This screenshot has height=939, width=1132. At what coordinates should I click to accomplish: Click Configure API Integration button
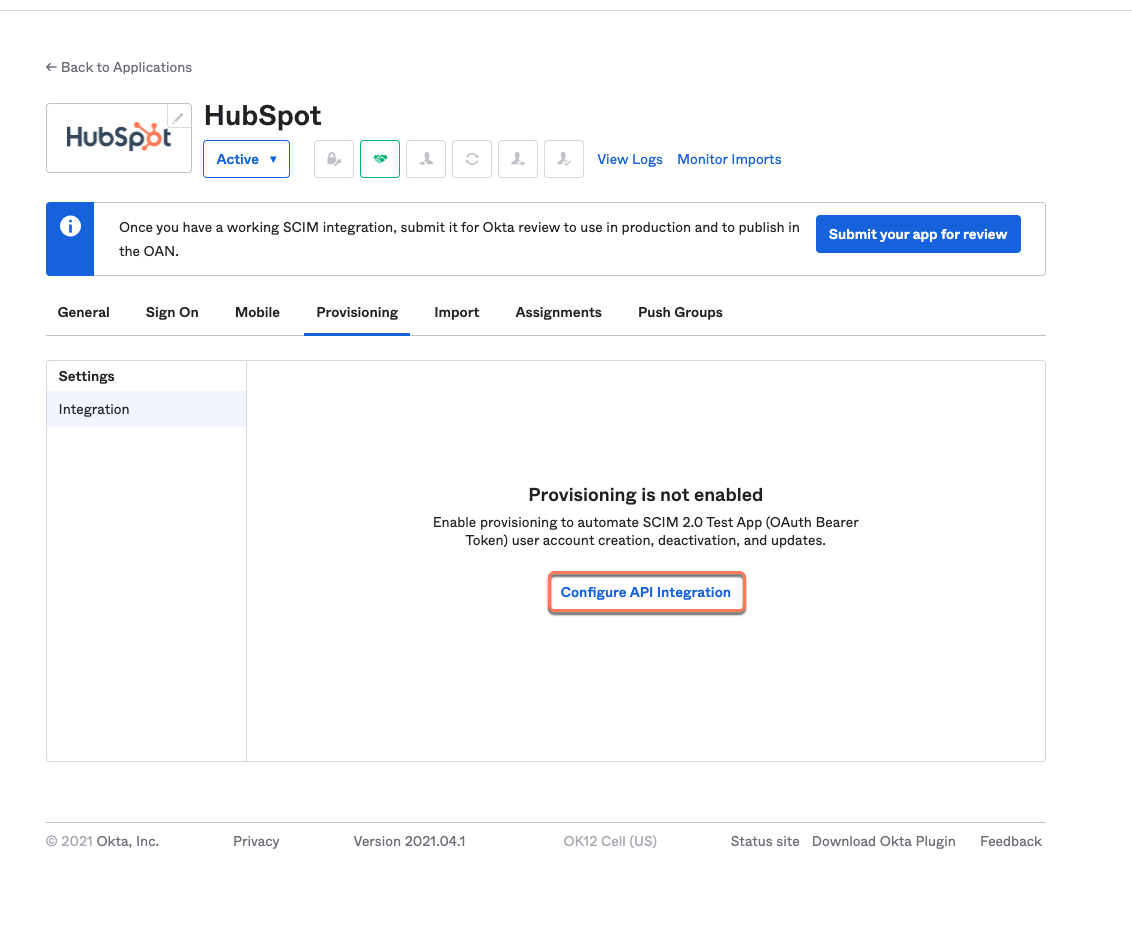(646, 593)
